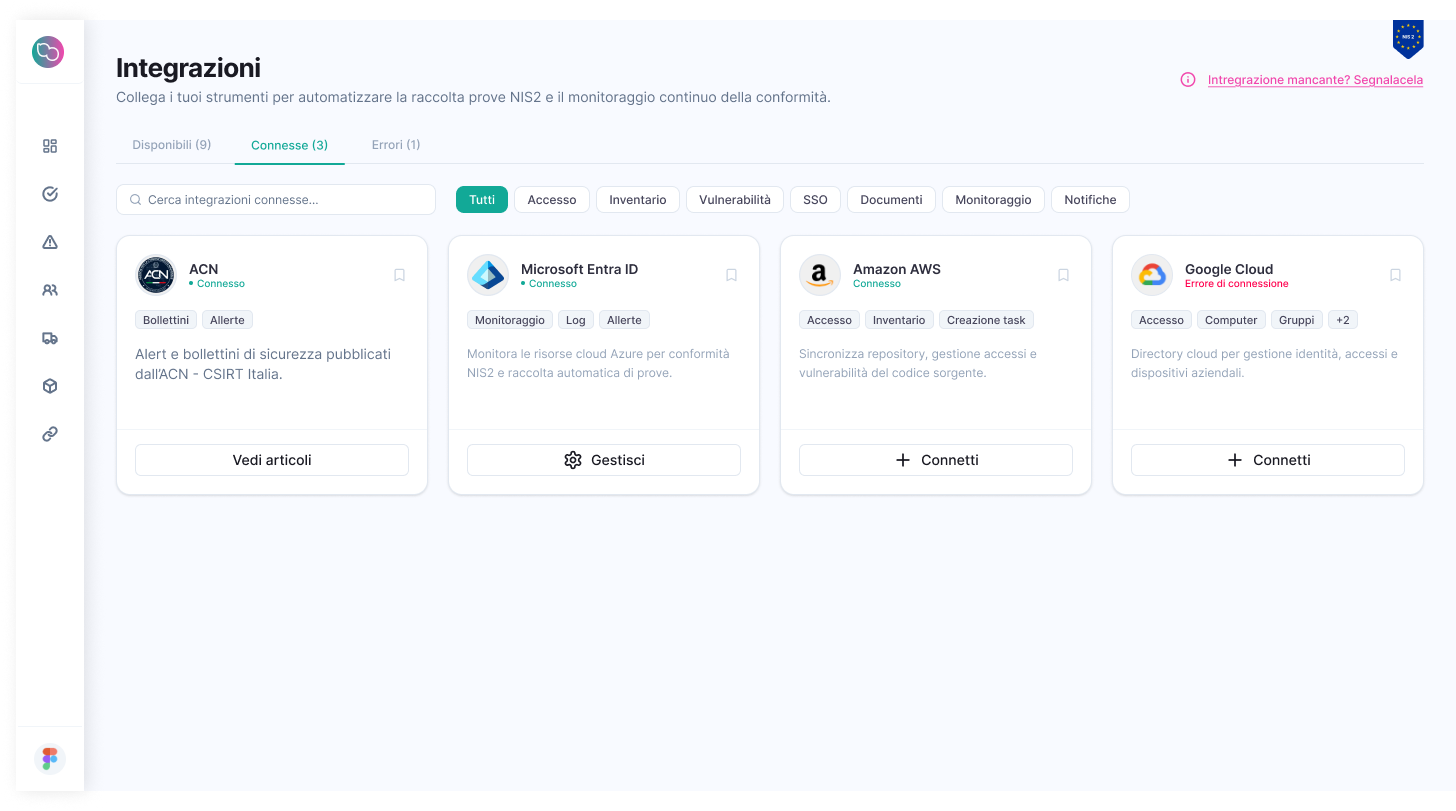Image resolution: width=1456 pixels, height=811 pixels.
Task: Expand the +2 tags on Google Cloud
Action: click(1343, 320)
